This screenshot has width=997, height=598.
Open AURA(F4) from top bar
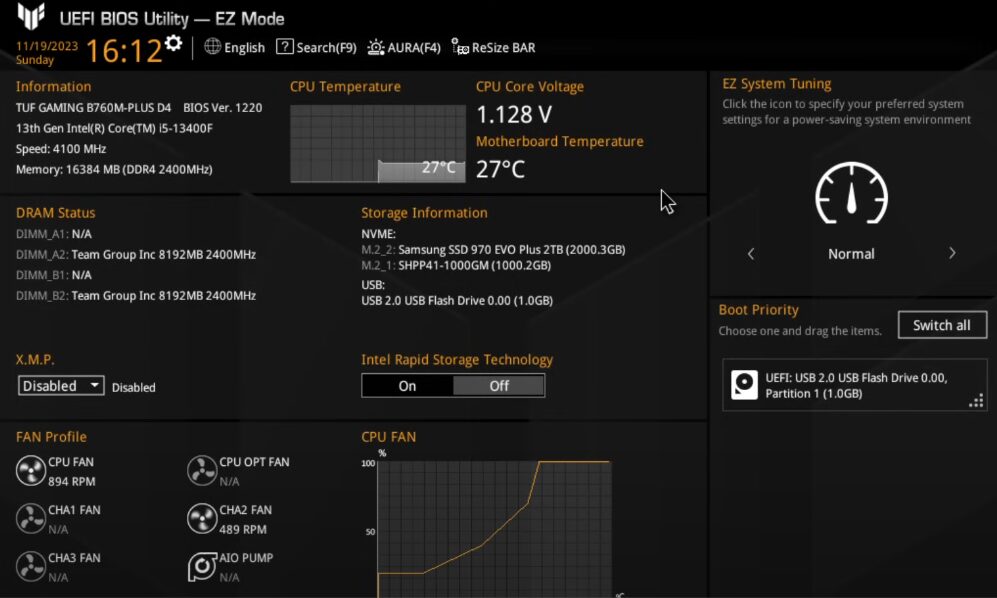click(x=414, y=48)
